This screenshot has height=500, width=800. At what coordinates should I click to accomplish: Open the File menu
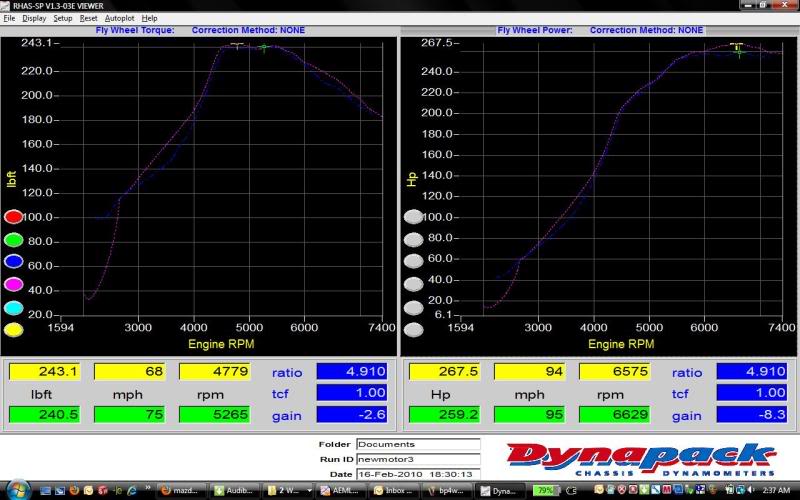[9, 18]
